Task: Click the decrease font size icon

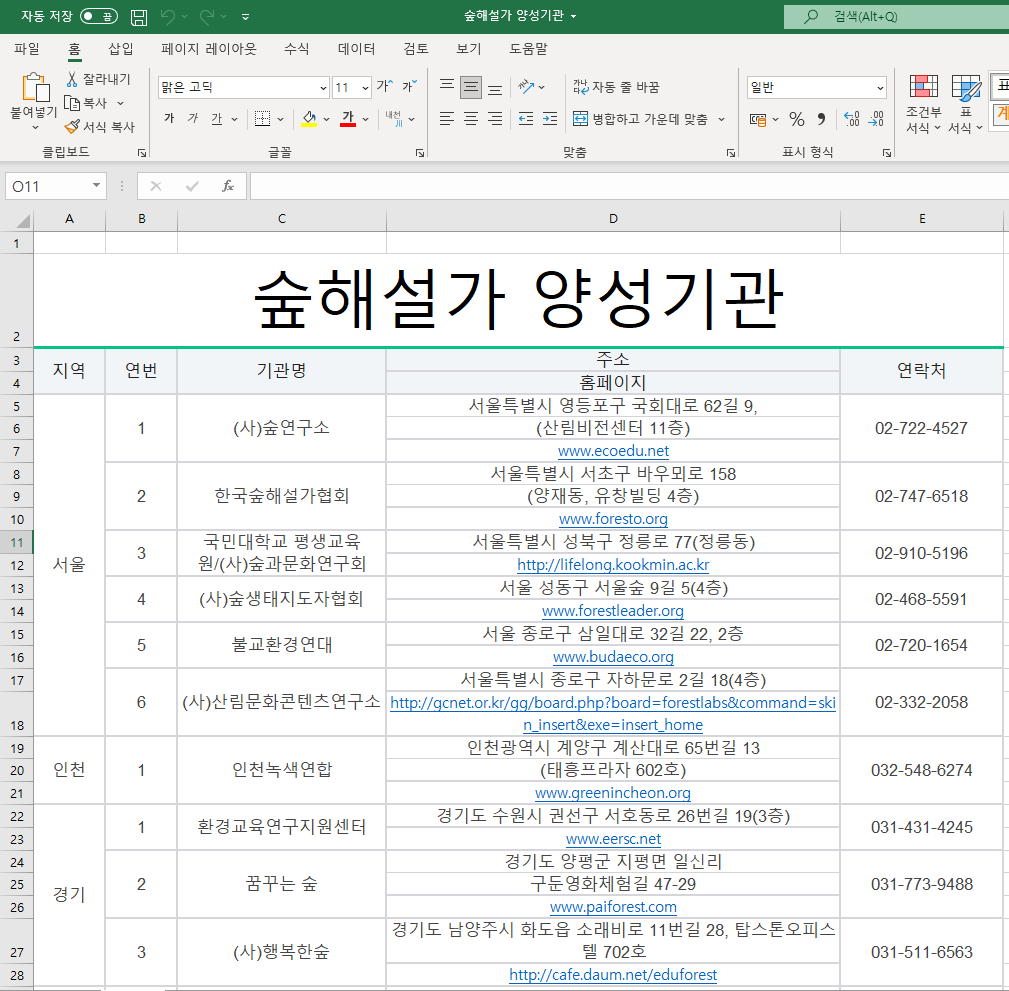Action: coord(410,86)
